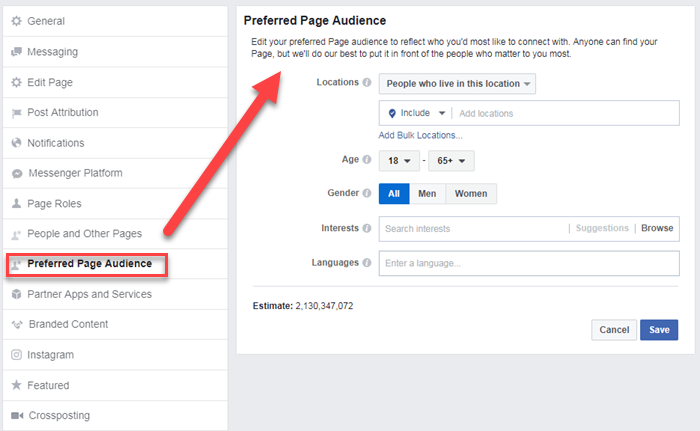Open Messenger Platform section
700x431 pixels.
[115, 173]
